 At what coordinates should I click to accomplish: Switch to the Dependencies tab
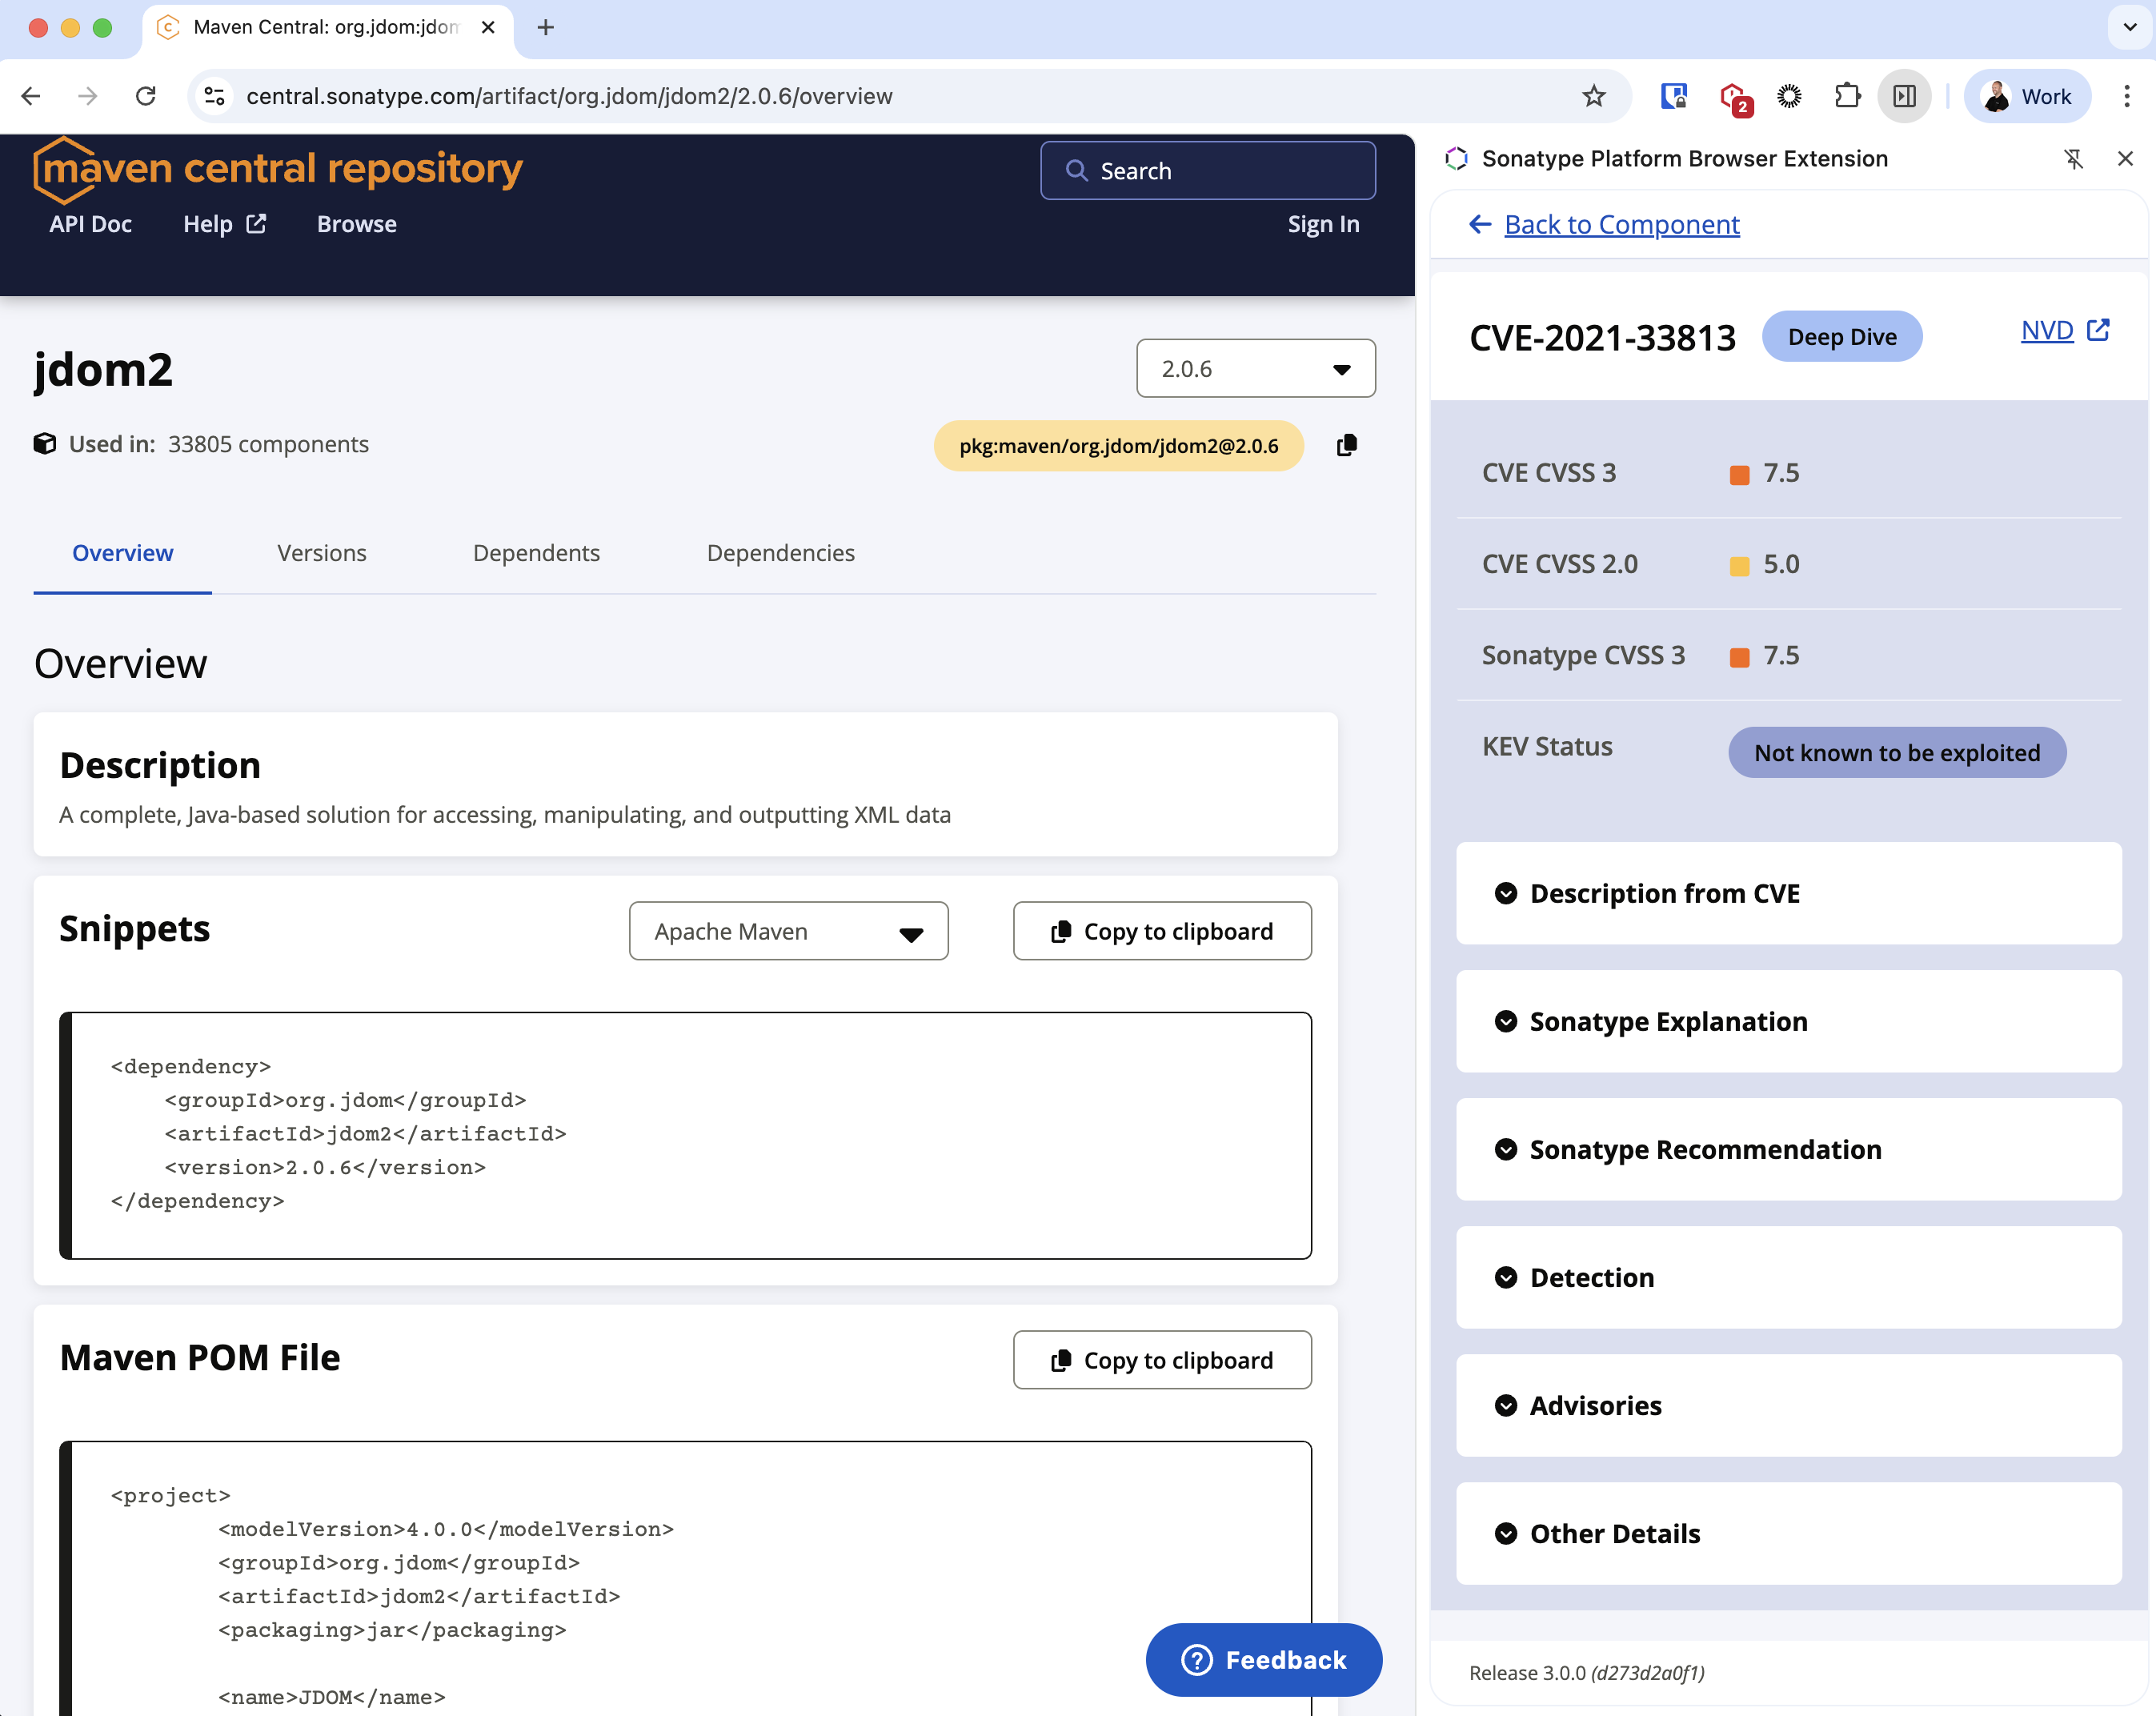pyautogui.click(x=780, y=553)
